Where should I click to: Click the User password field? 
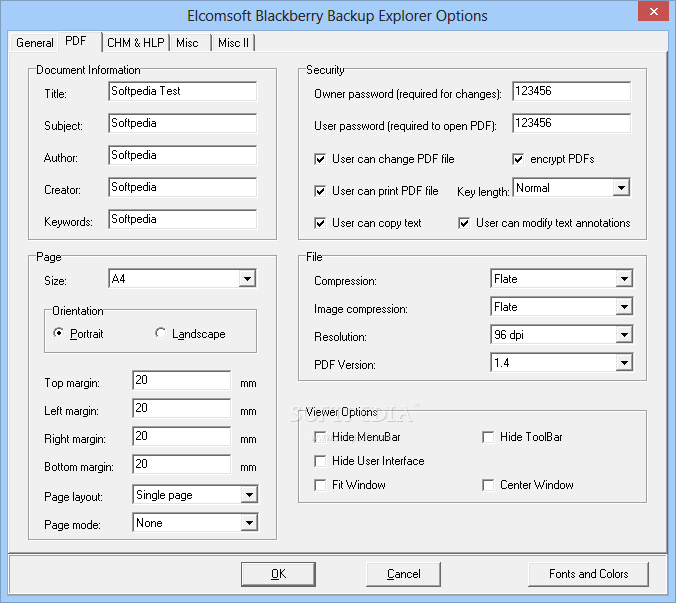click(x=572, y=123)
